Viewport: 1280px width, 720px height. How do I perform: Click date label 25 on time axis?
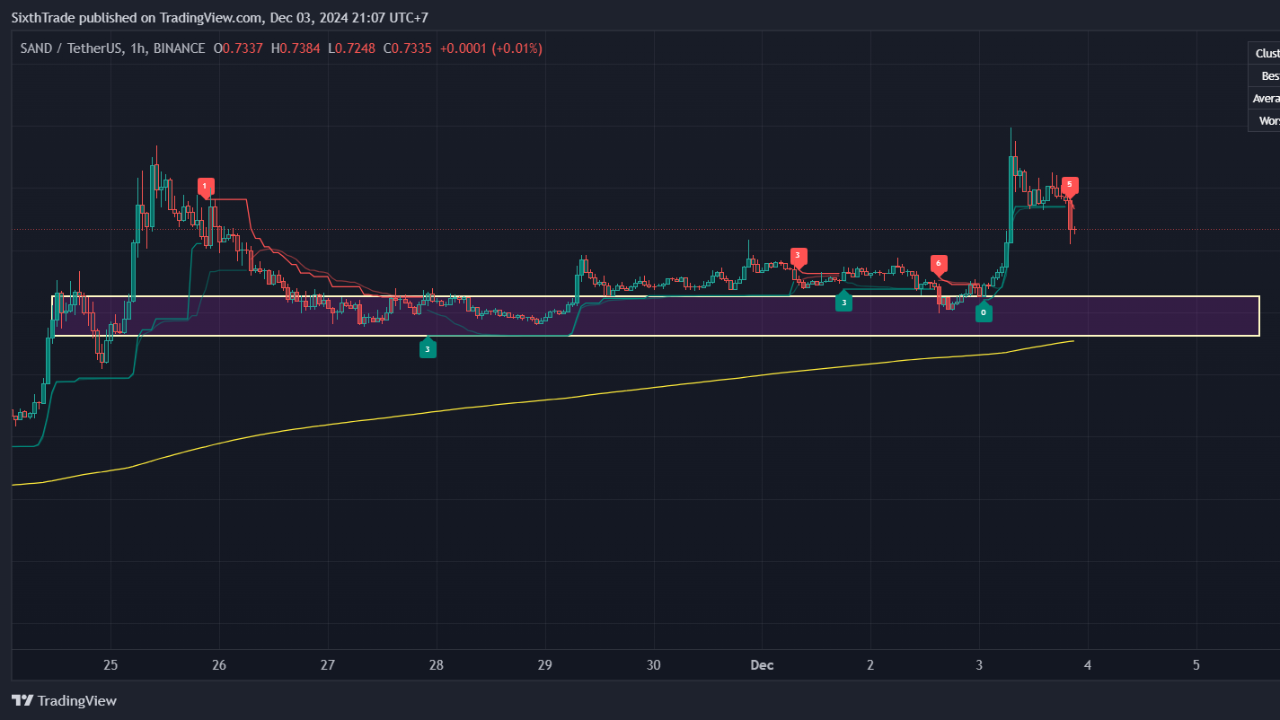111,665
